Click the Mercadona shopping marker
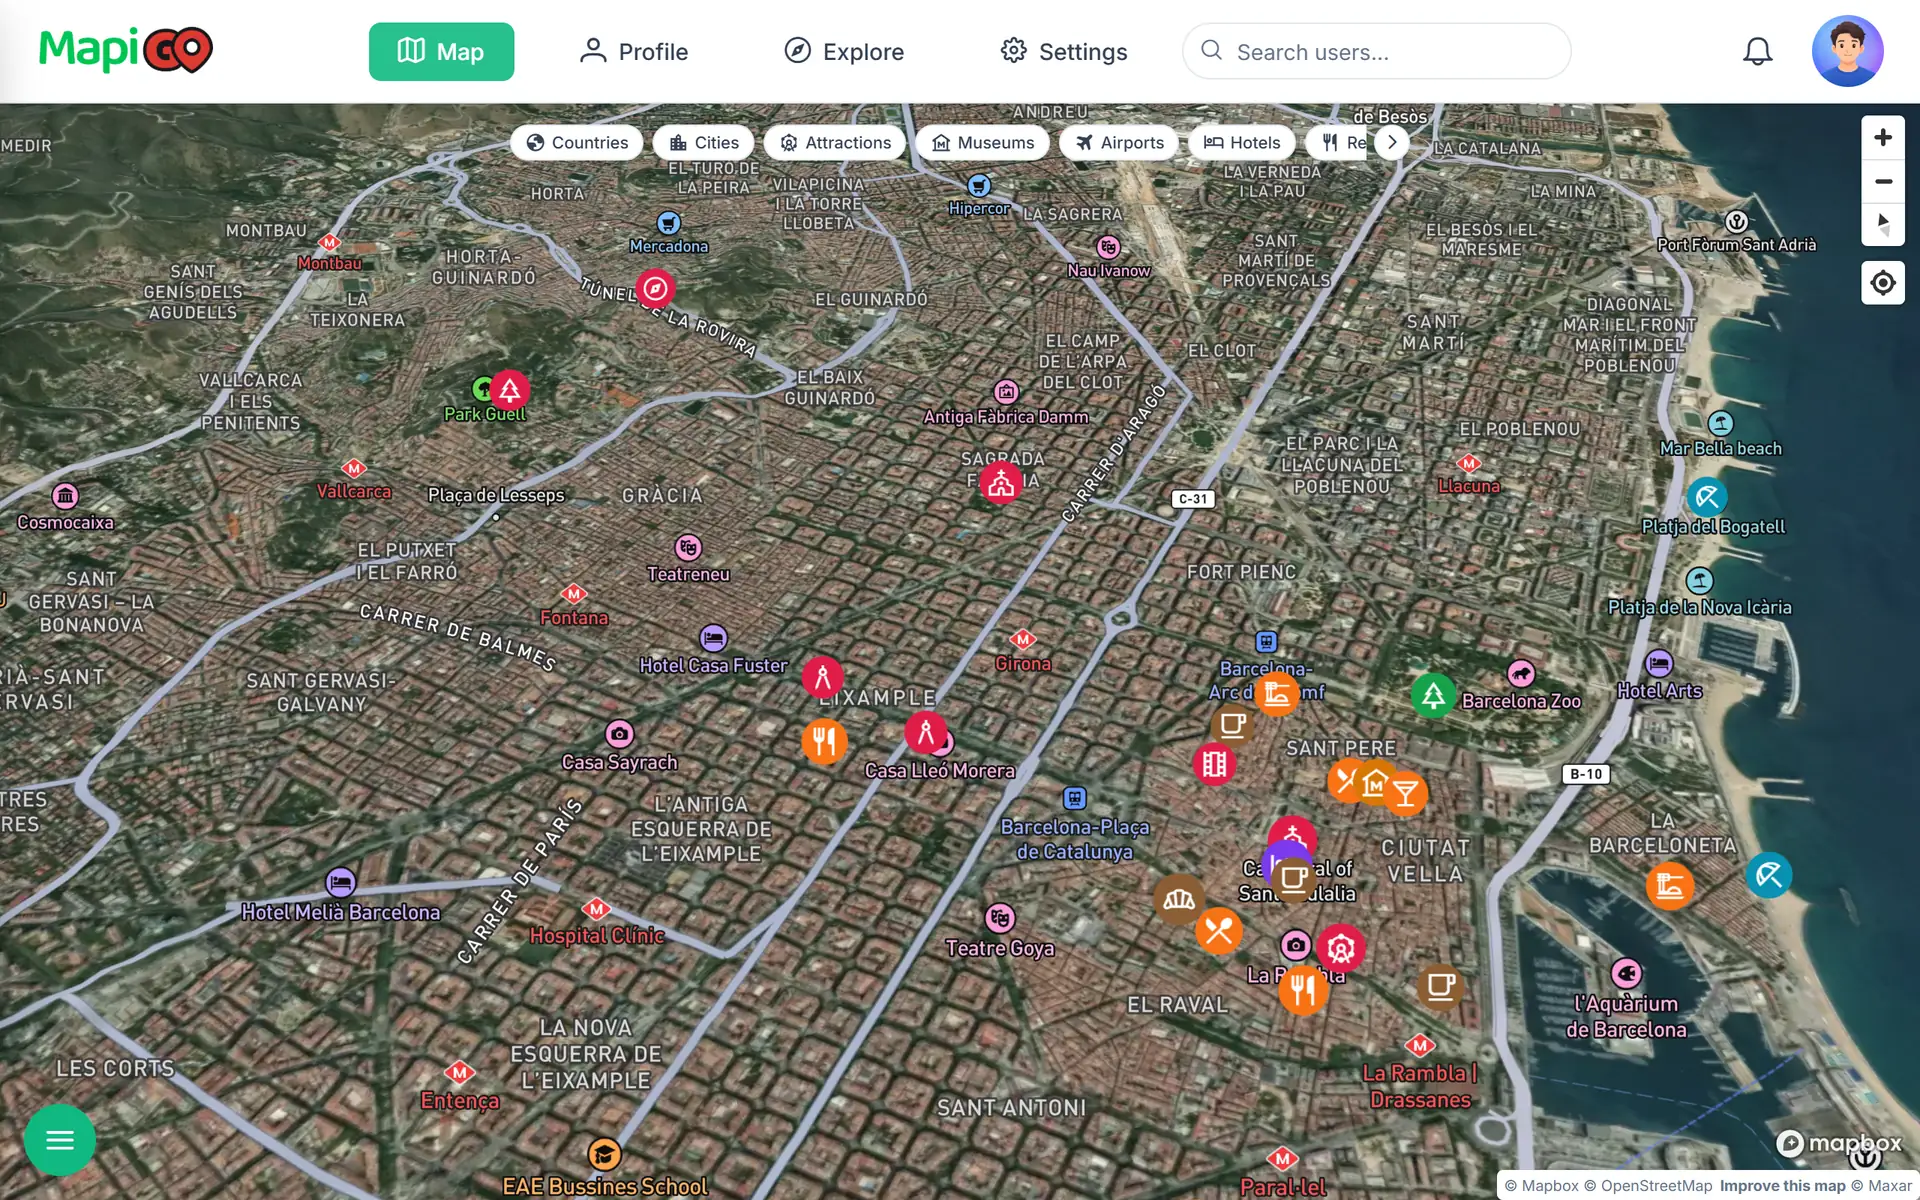1920x1200 pixels. (668, 223)
